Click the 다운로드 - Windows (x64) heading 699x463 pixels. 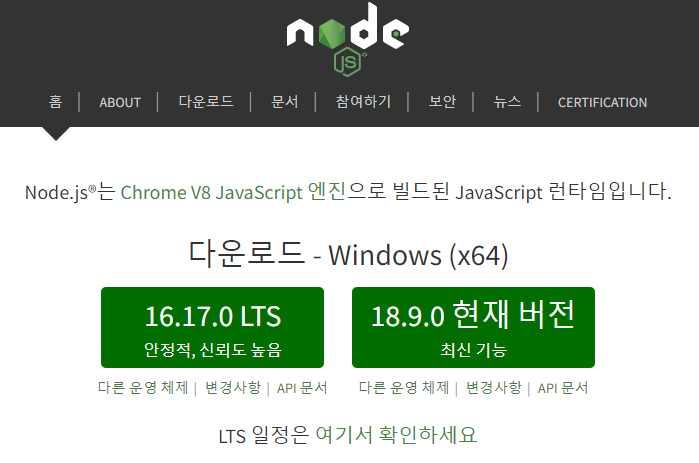click(348, 254)
